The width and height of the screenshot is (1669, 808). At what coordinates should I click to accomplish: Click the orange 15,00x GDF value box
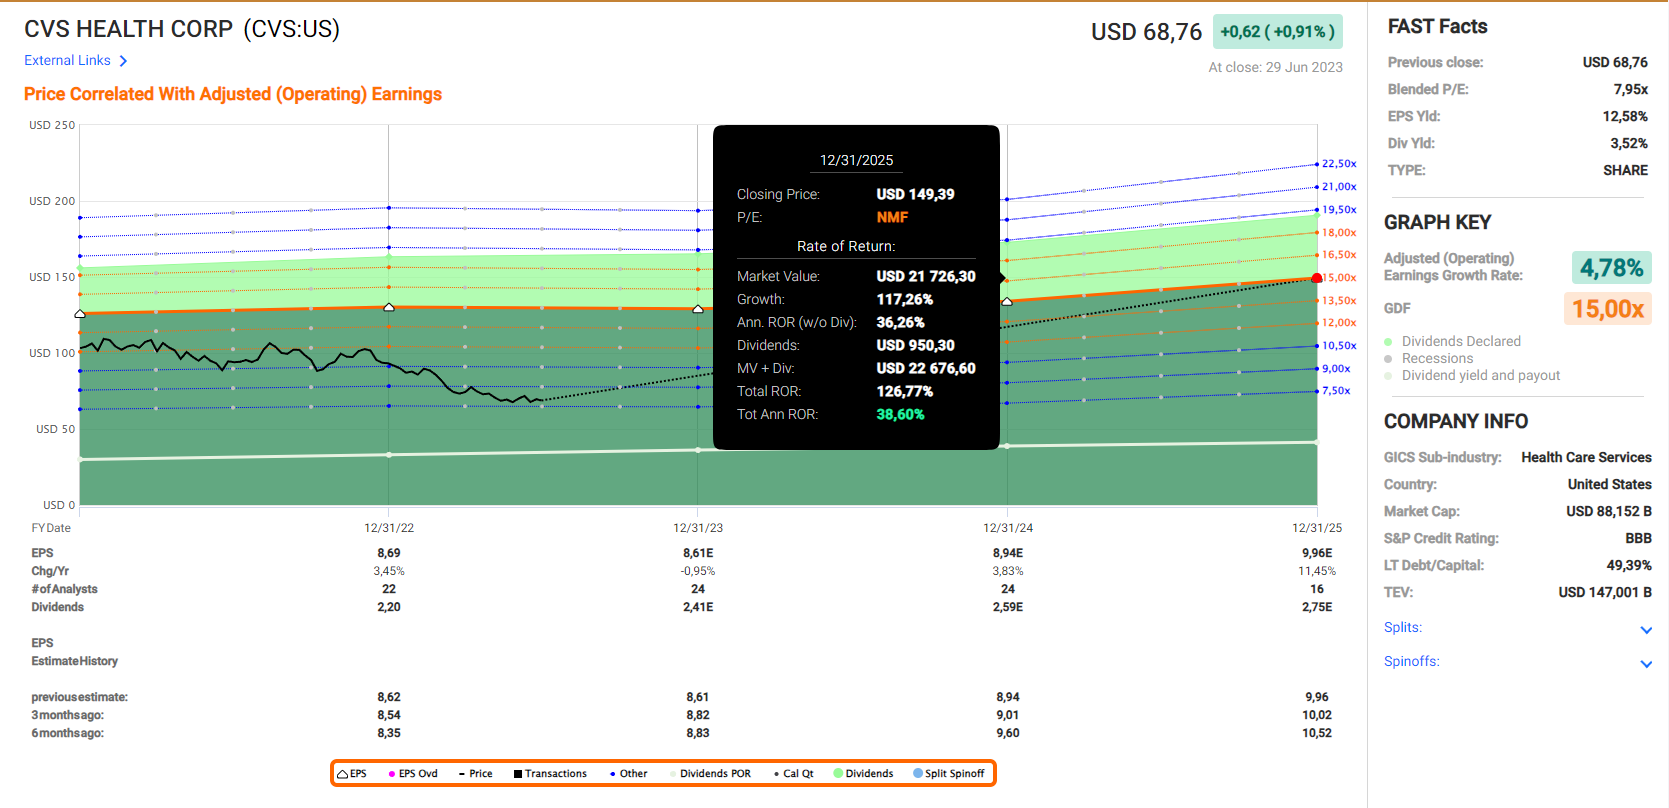click(x=1607, y=309)
